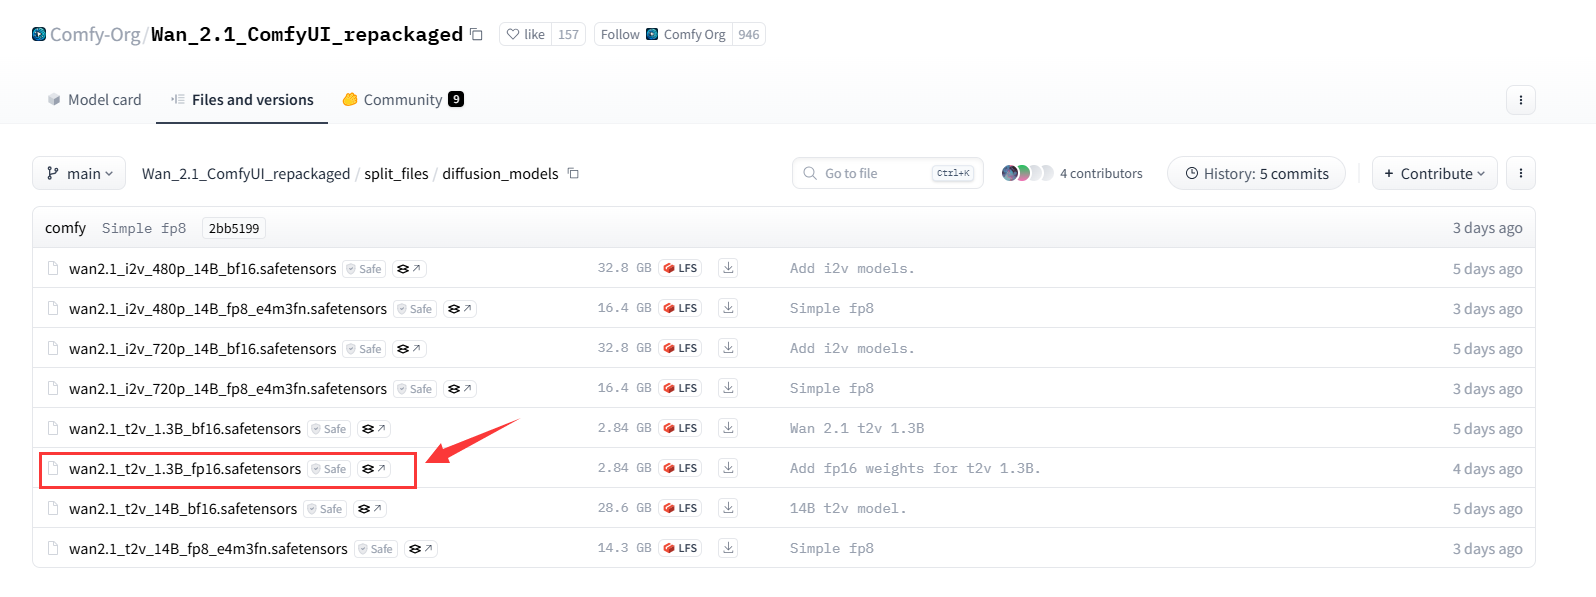Expand the Contribute dropdown
This screenshot has height=597, width=1596.
coord(1435,173)
